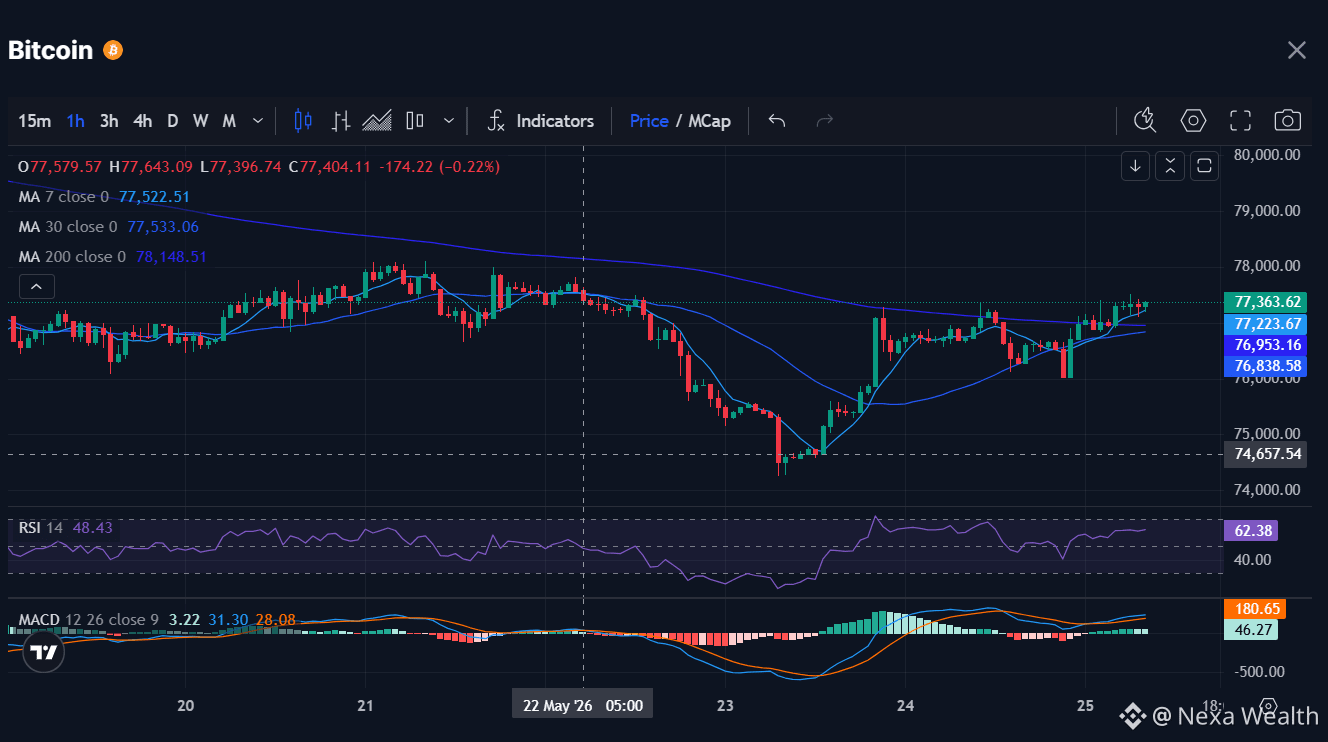The image size is (1328, 742).
Task: Open the chart type dropdown arrow
Action: coord(448,121)
